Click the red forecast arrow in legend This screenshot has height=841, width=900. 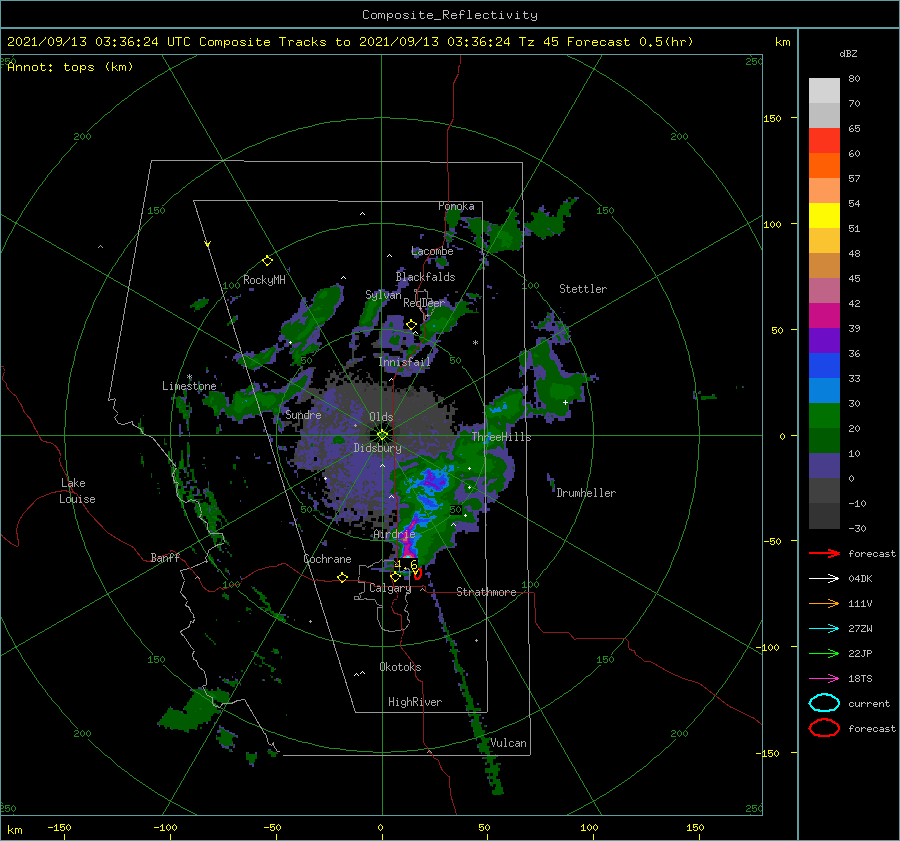tap(824, 553)
